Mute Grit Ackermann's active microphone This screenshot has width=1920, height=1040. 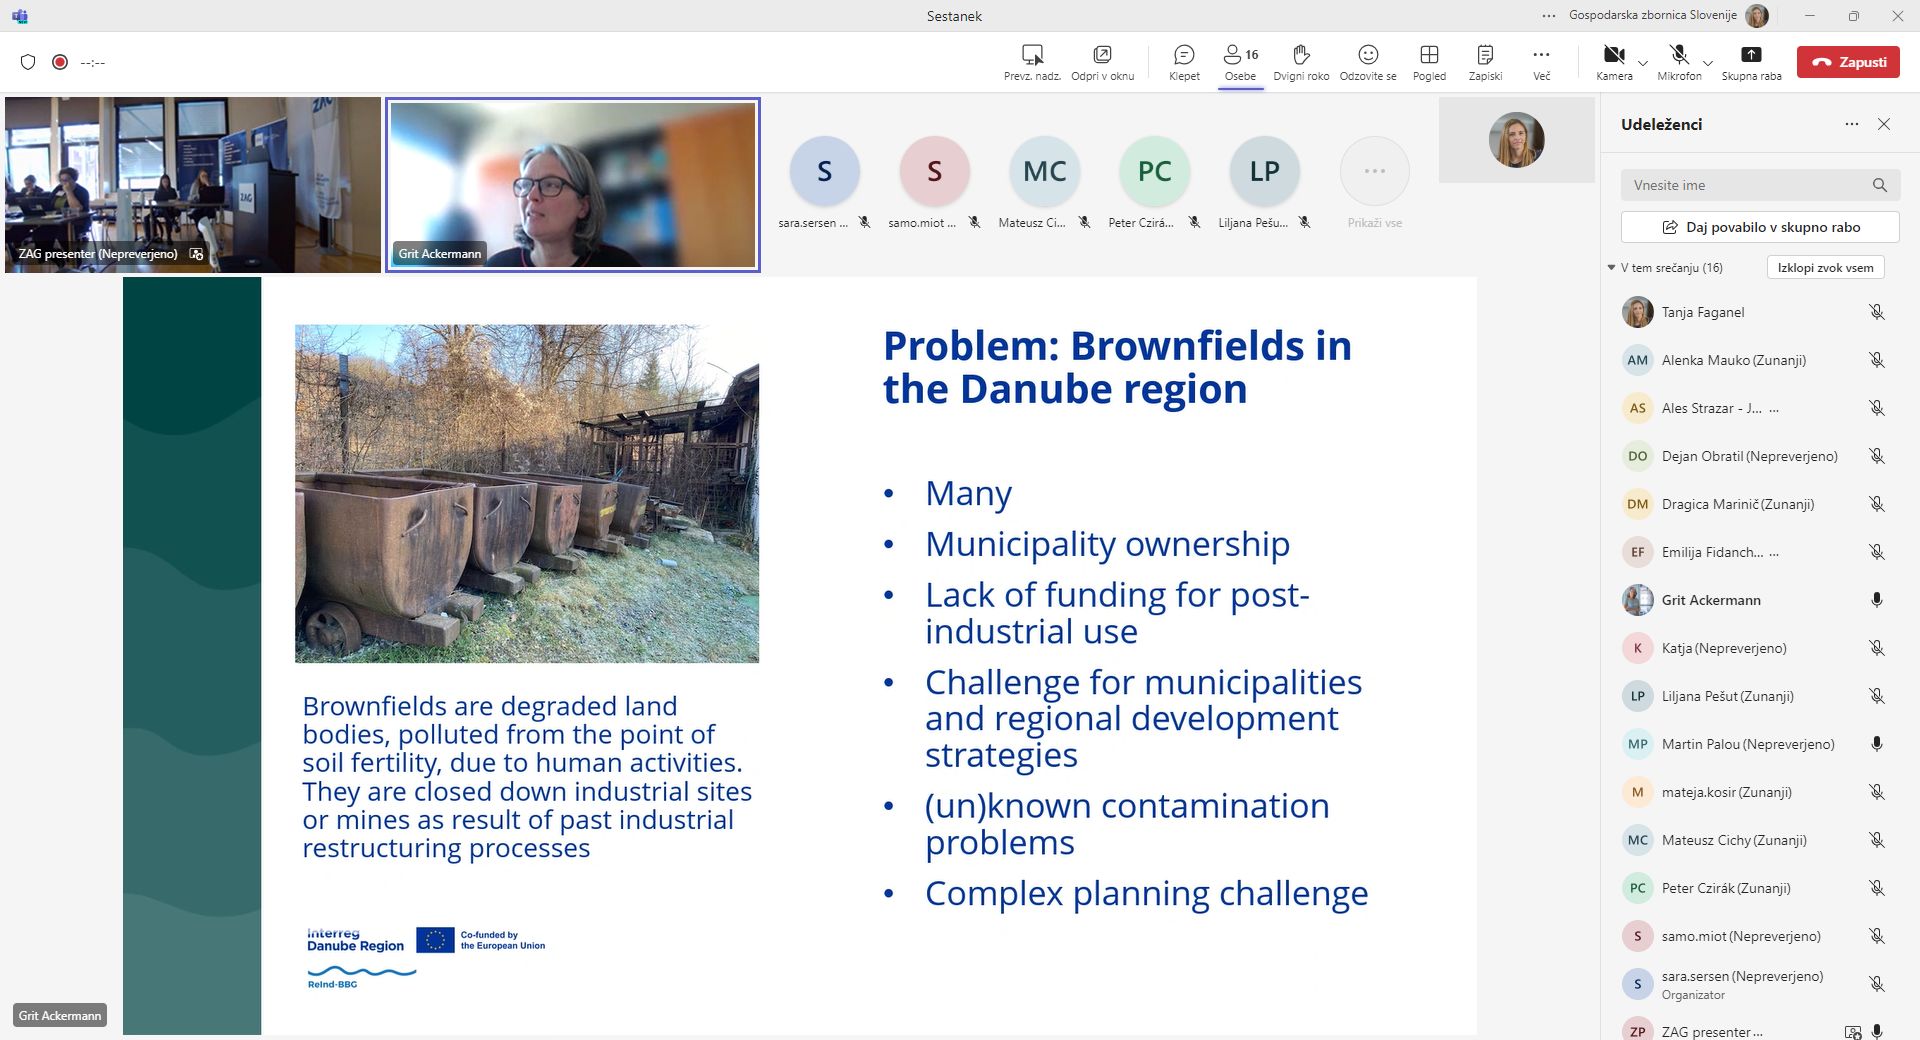coord(1877,600)
